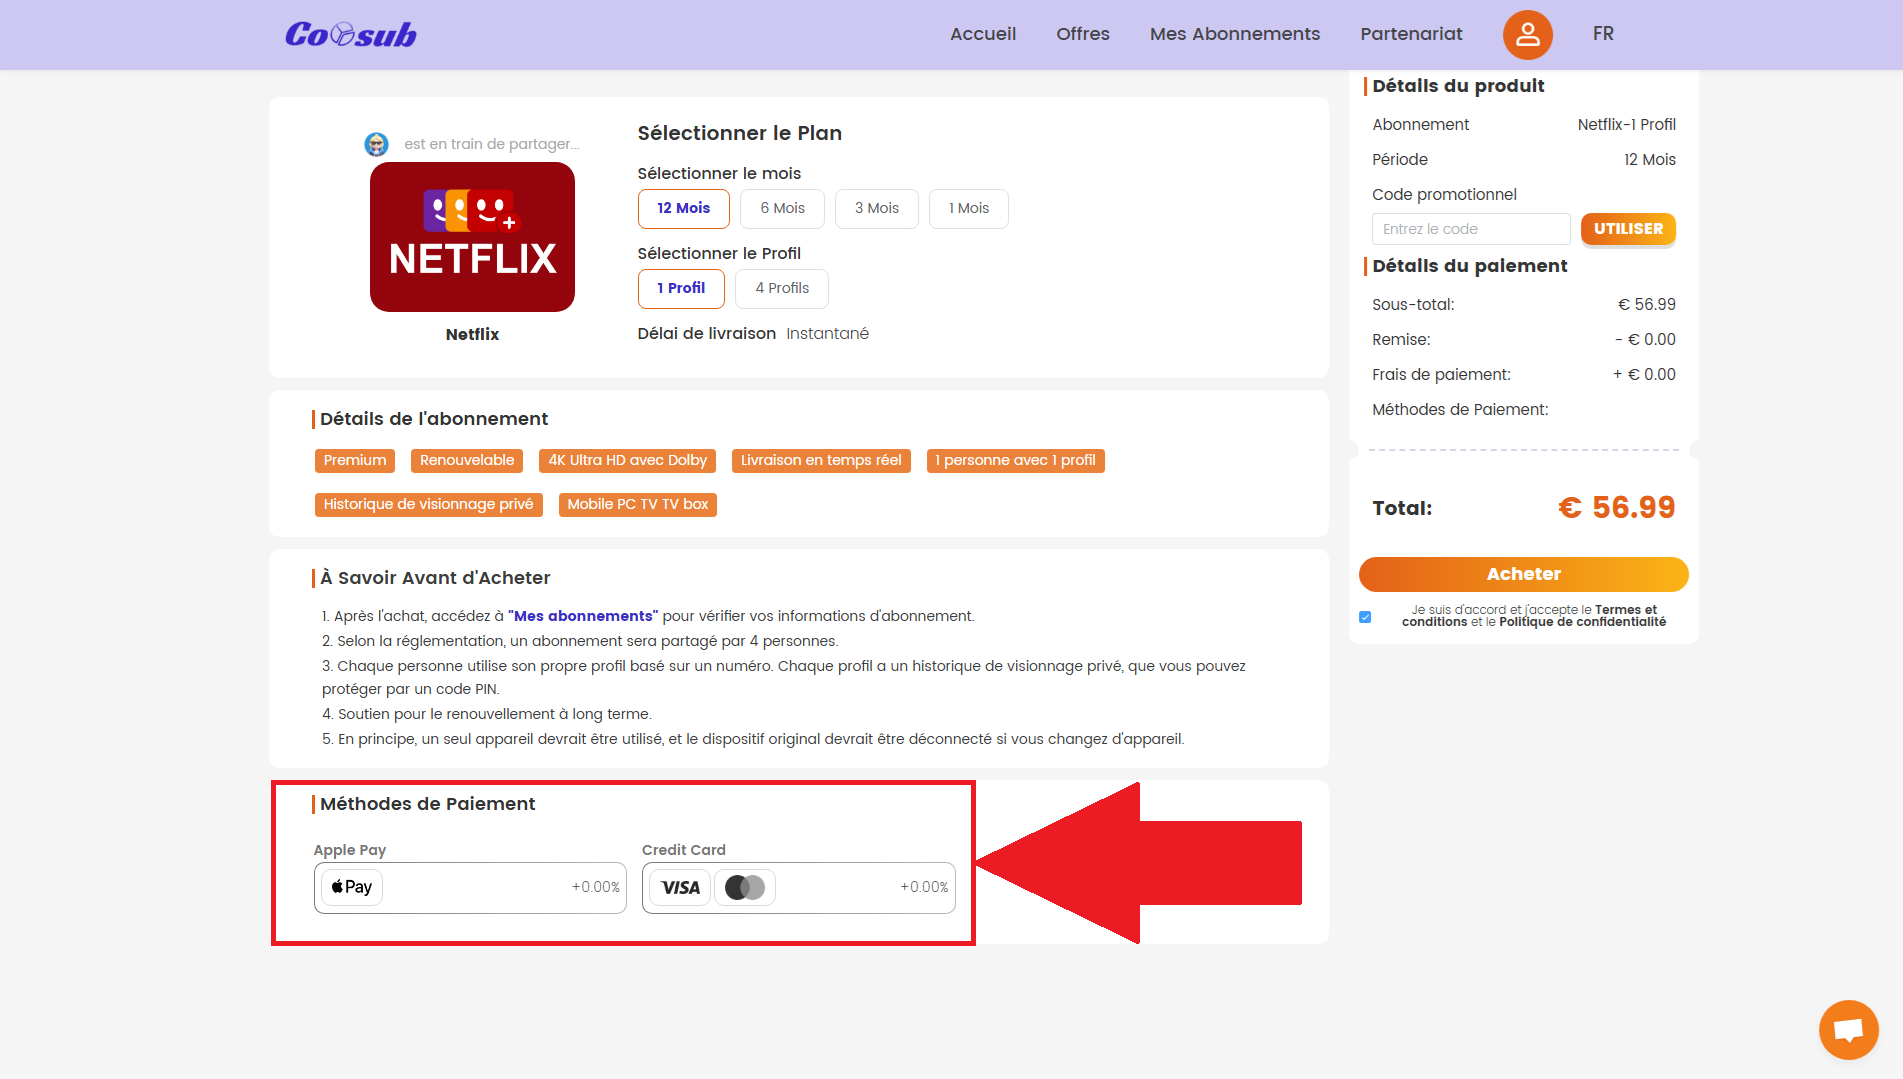
Task: Open the FR language selector
Action: pyautogui.click(x=1603, y=34)
